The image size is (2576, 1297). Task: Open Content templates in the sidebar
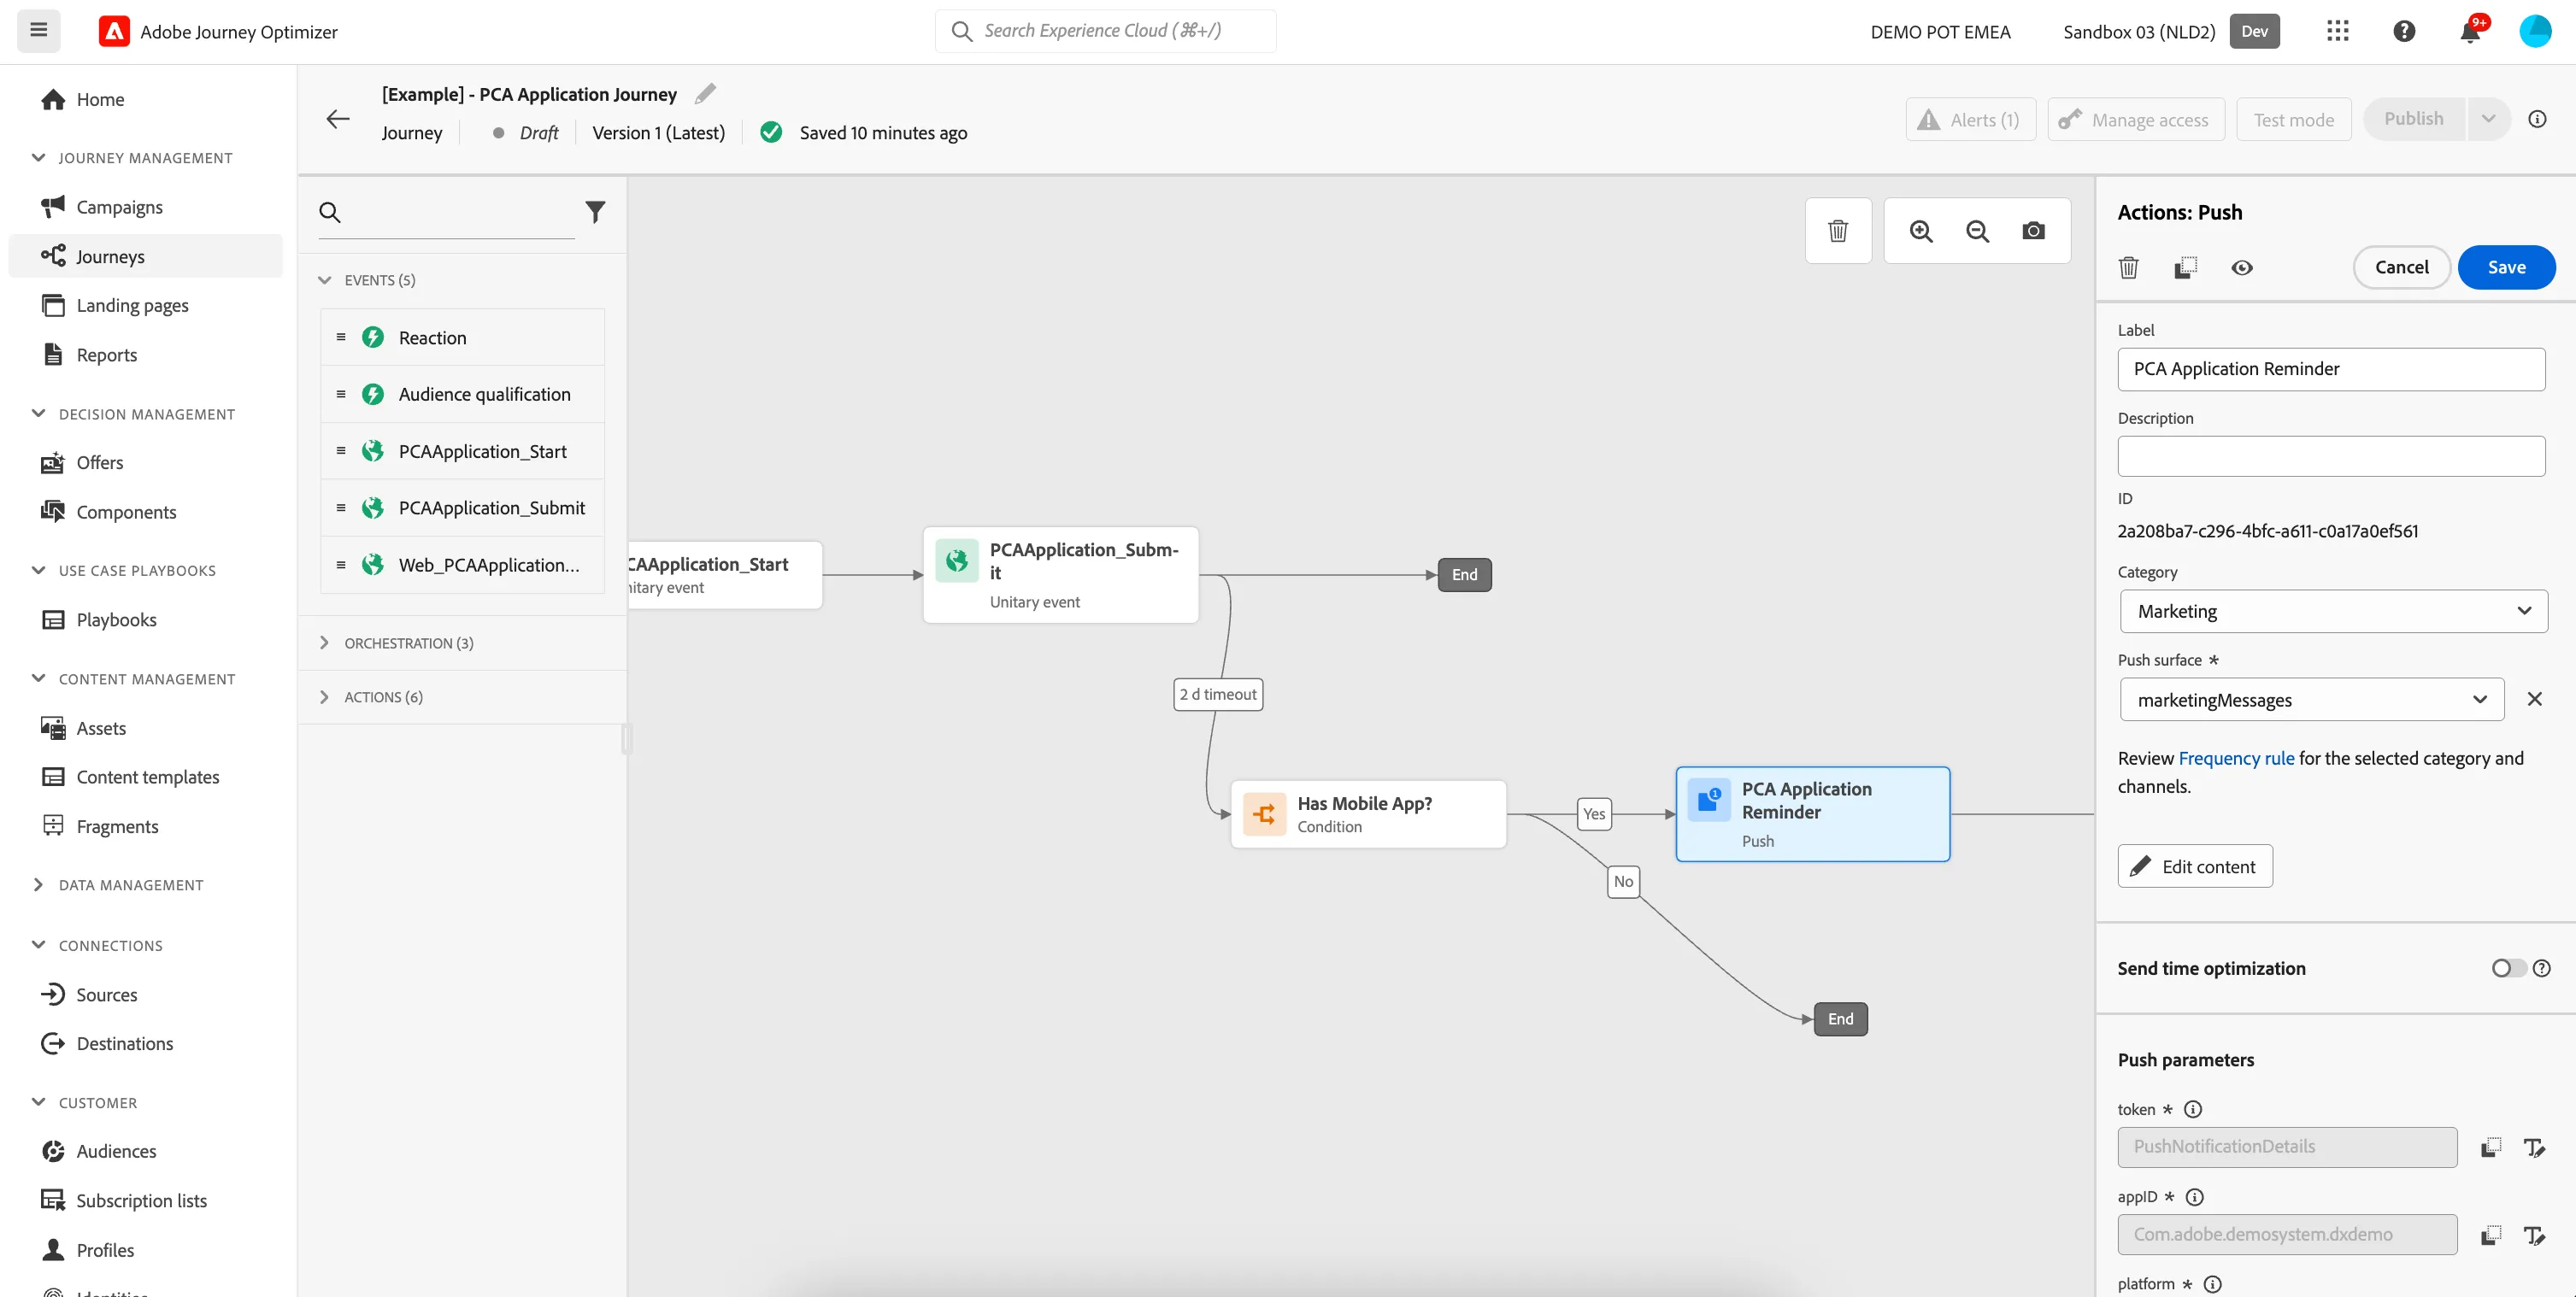click(x=148, y=777)
